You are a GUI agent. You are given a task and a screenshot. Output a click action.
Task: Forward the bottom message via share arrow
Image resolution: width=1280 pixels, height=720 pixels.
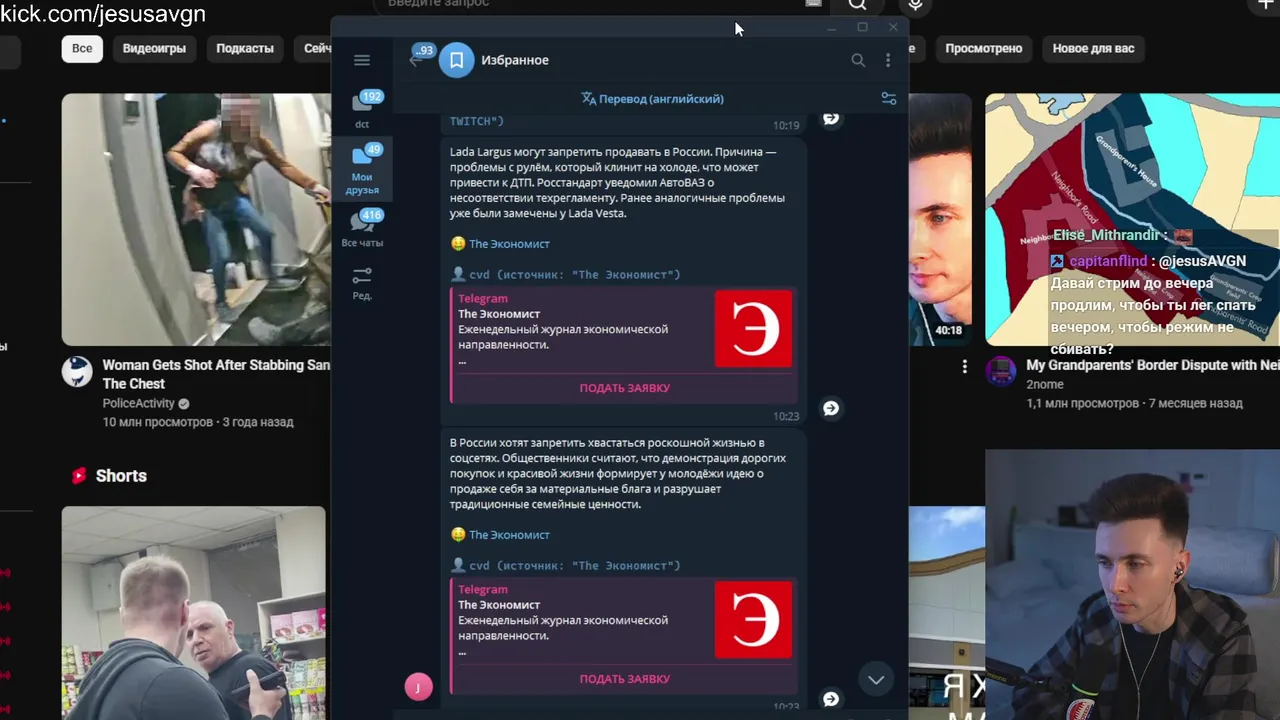pos(831,699)
